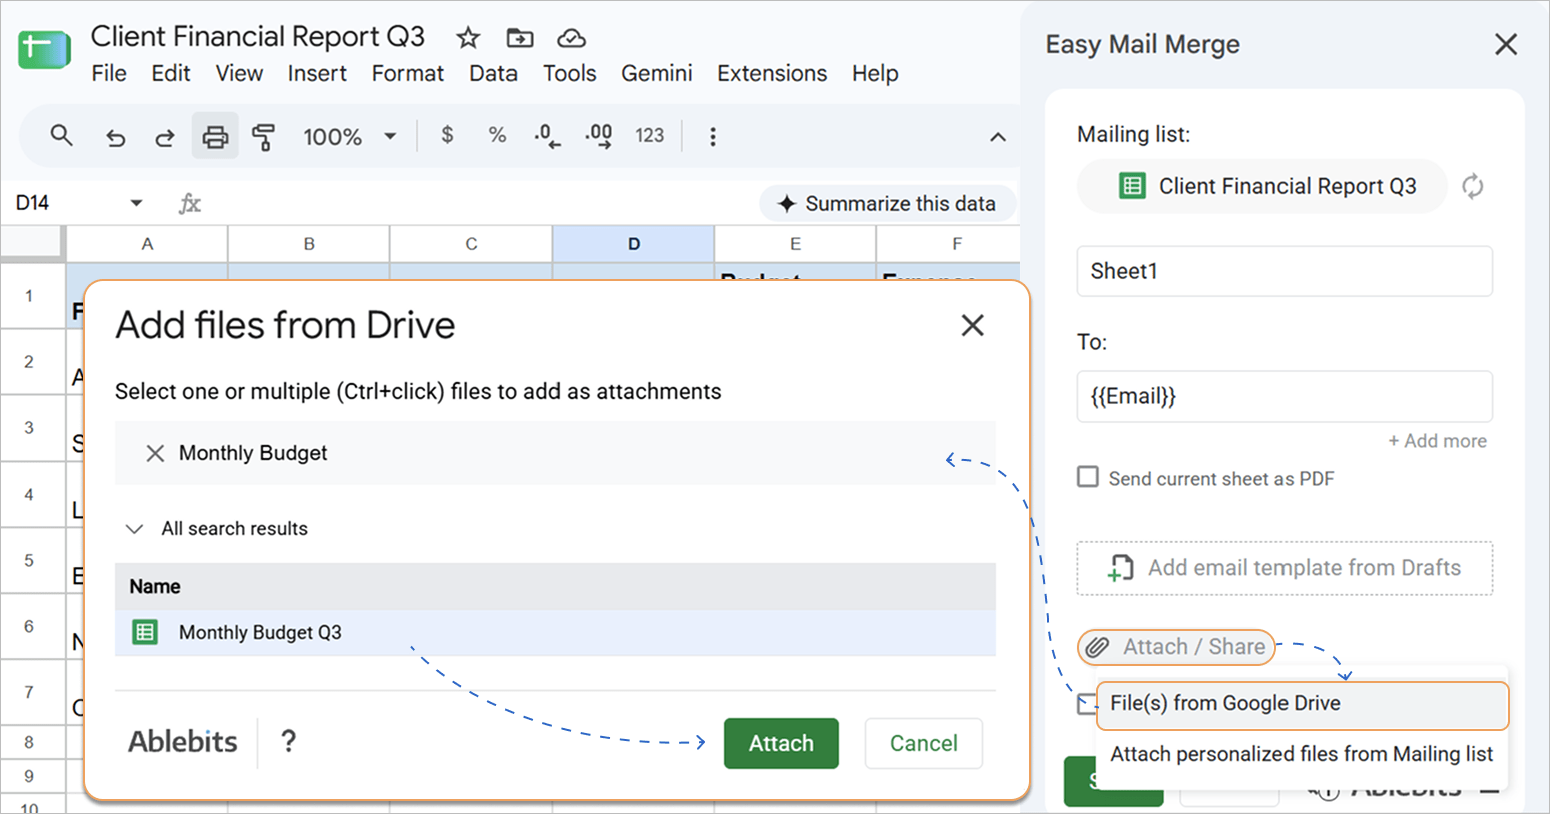Open the Google Sheets home icon
1550x814 pixels.
[x=45, y=50]
